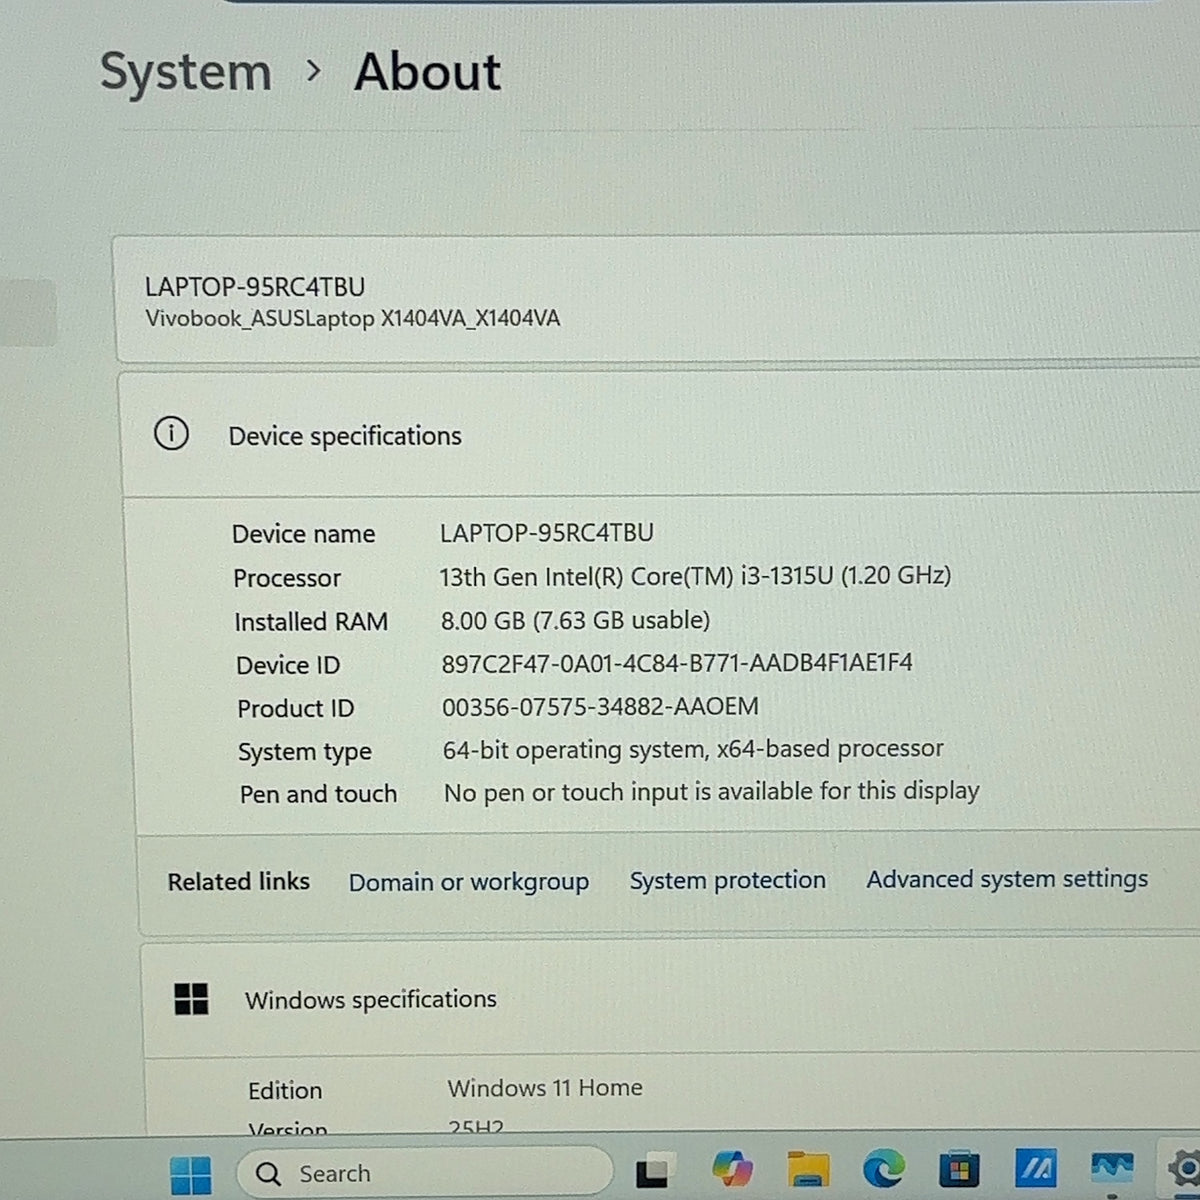Click the breadcrumb chevron separator
The image size is (1200, 1200).
tap(314, 71)
